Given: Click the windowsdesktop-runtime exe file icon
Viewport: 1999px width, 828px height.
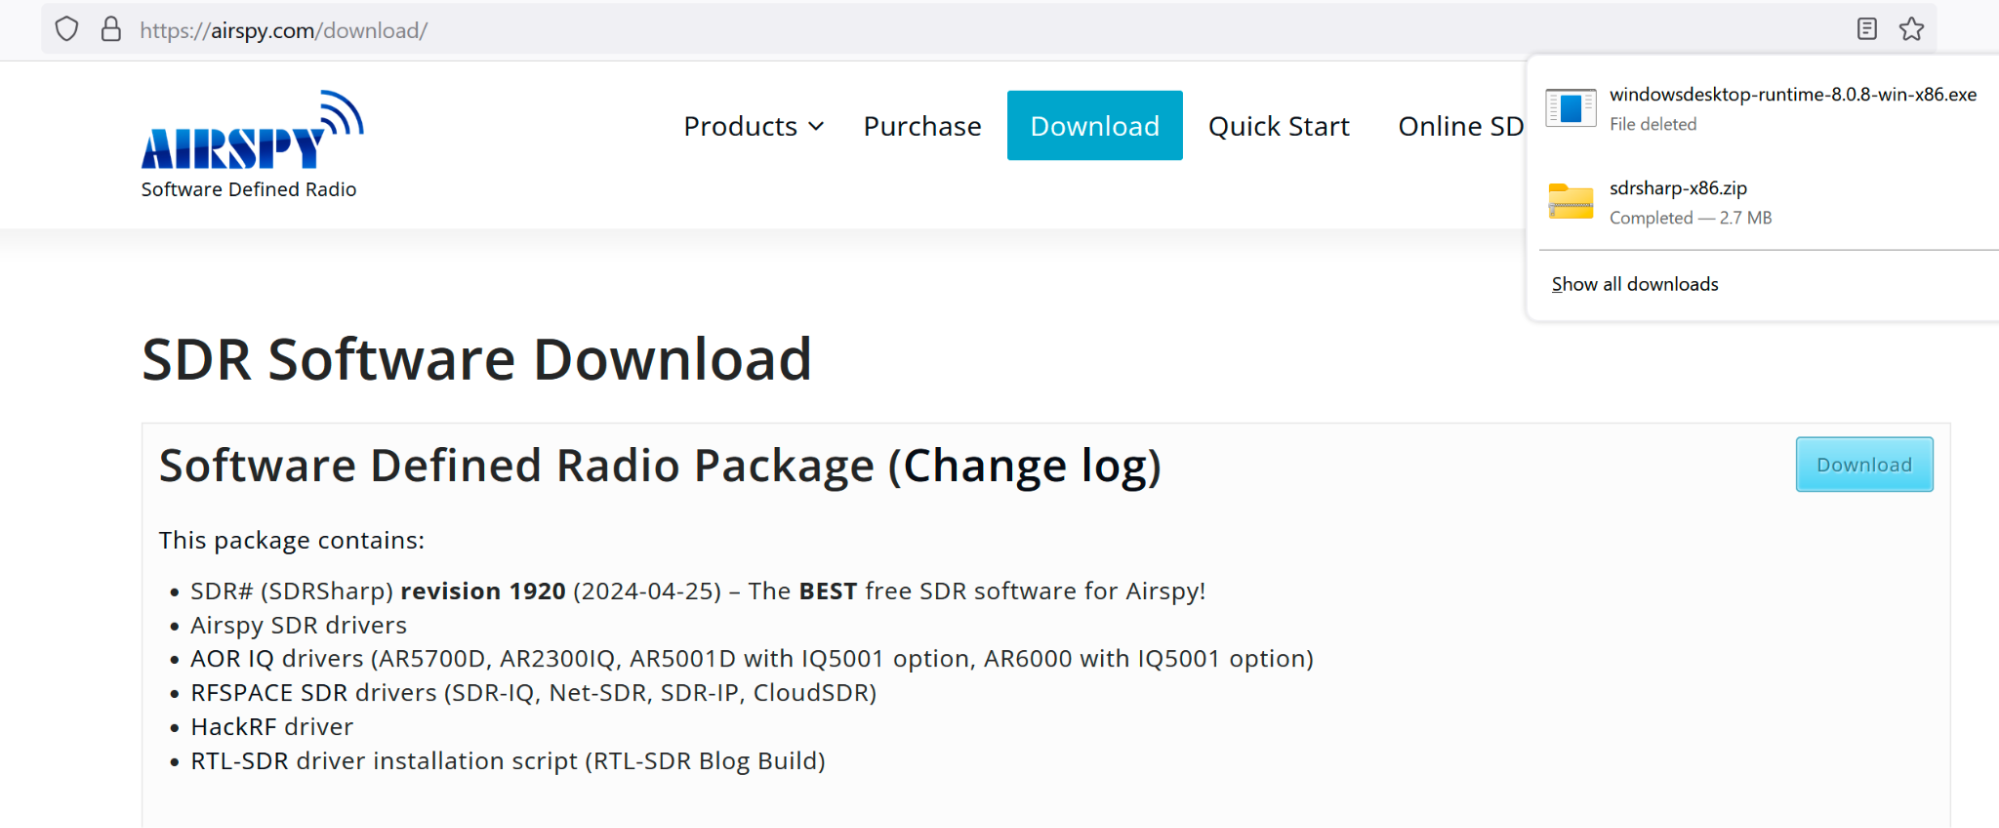Looking at the screenshot, I should coord(1570,108).
